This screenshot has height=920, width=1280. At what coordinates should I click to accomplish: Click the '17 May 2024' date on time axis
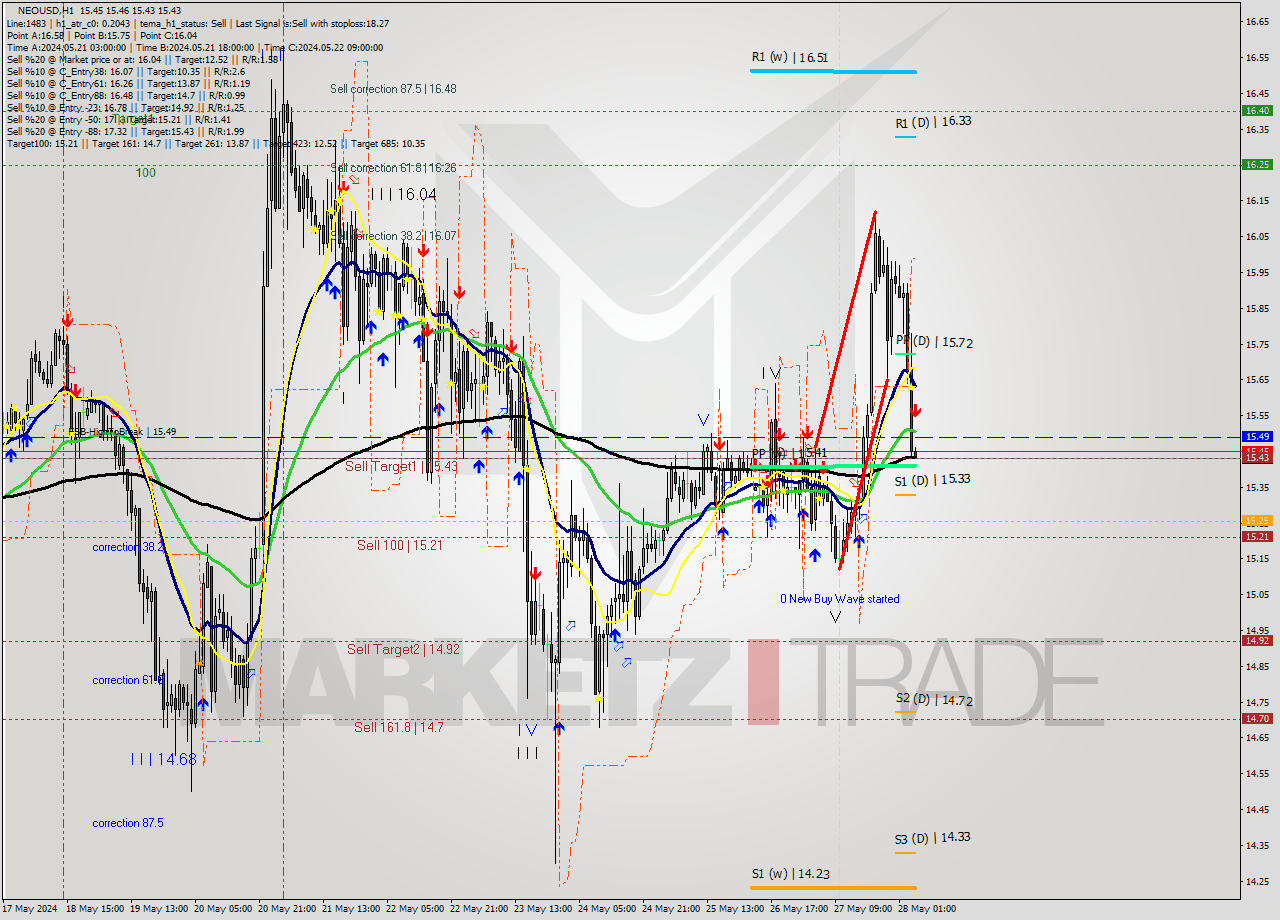pyautogui.click(x=29, y=910)
